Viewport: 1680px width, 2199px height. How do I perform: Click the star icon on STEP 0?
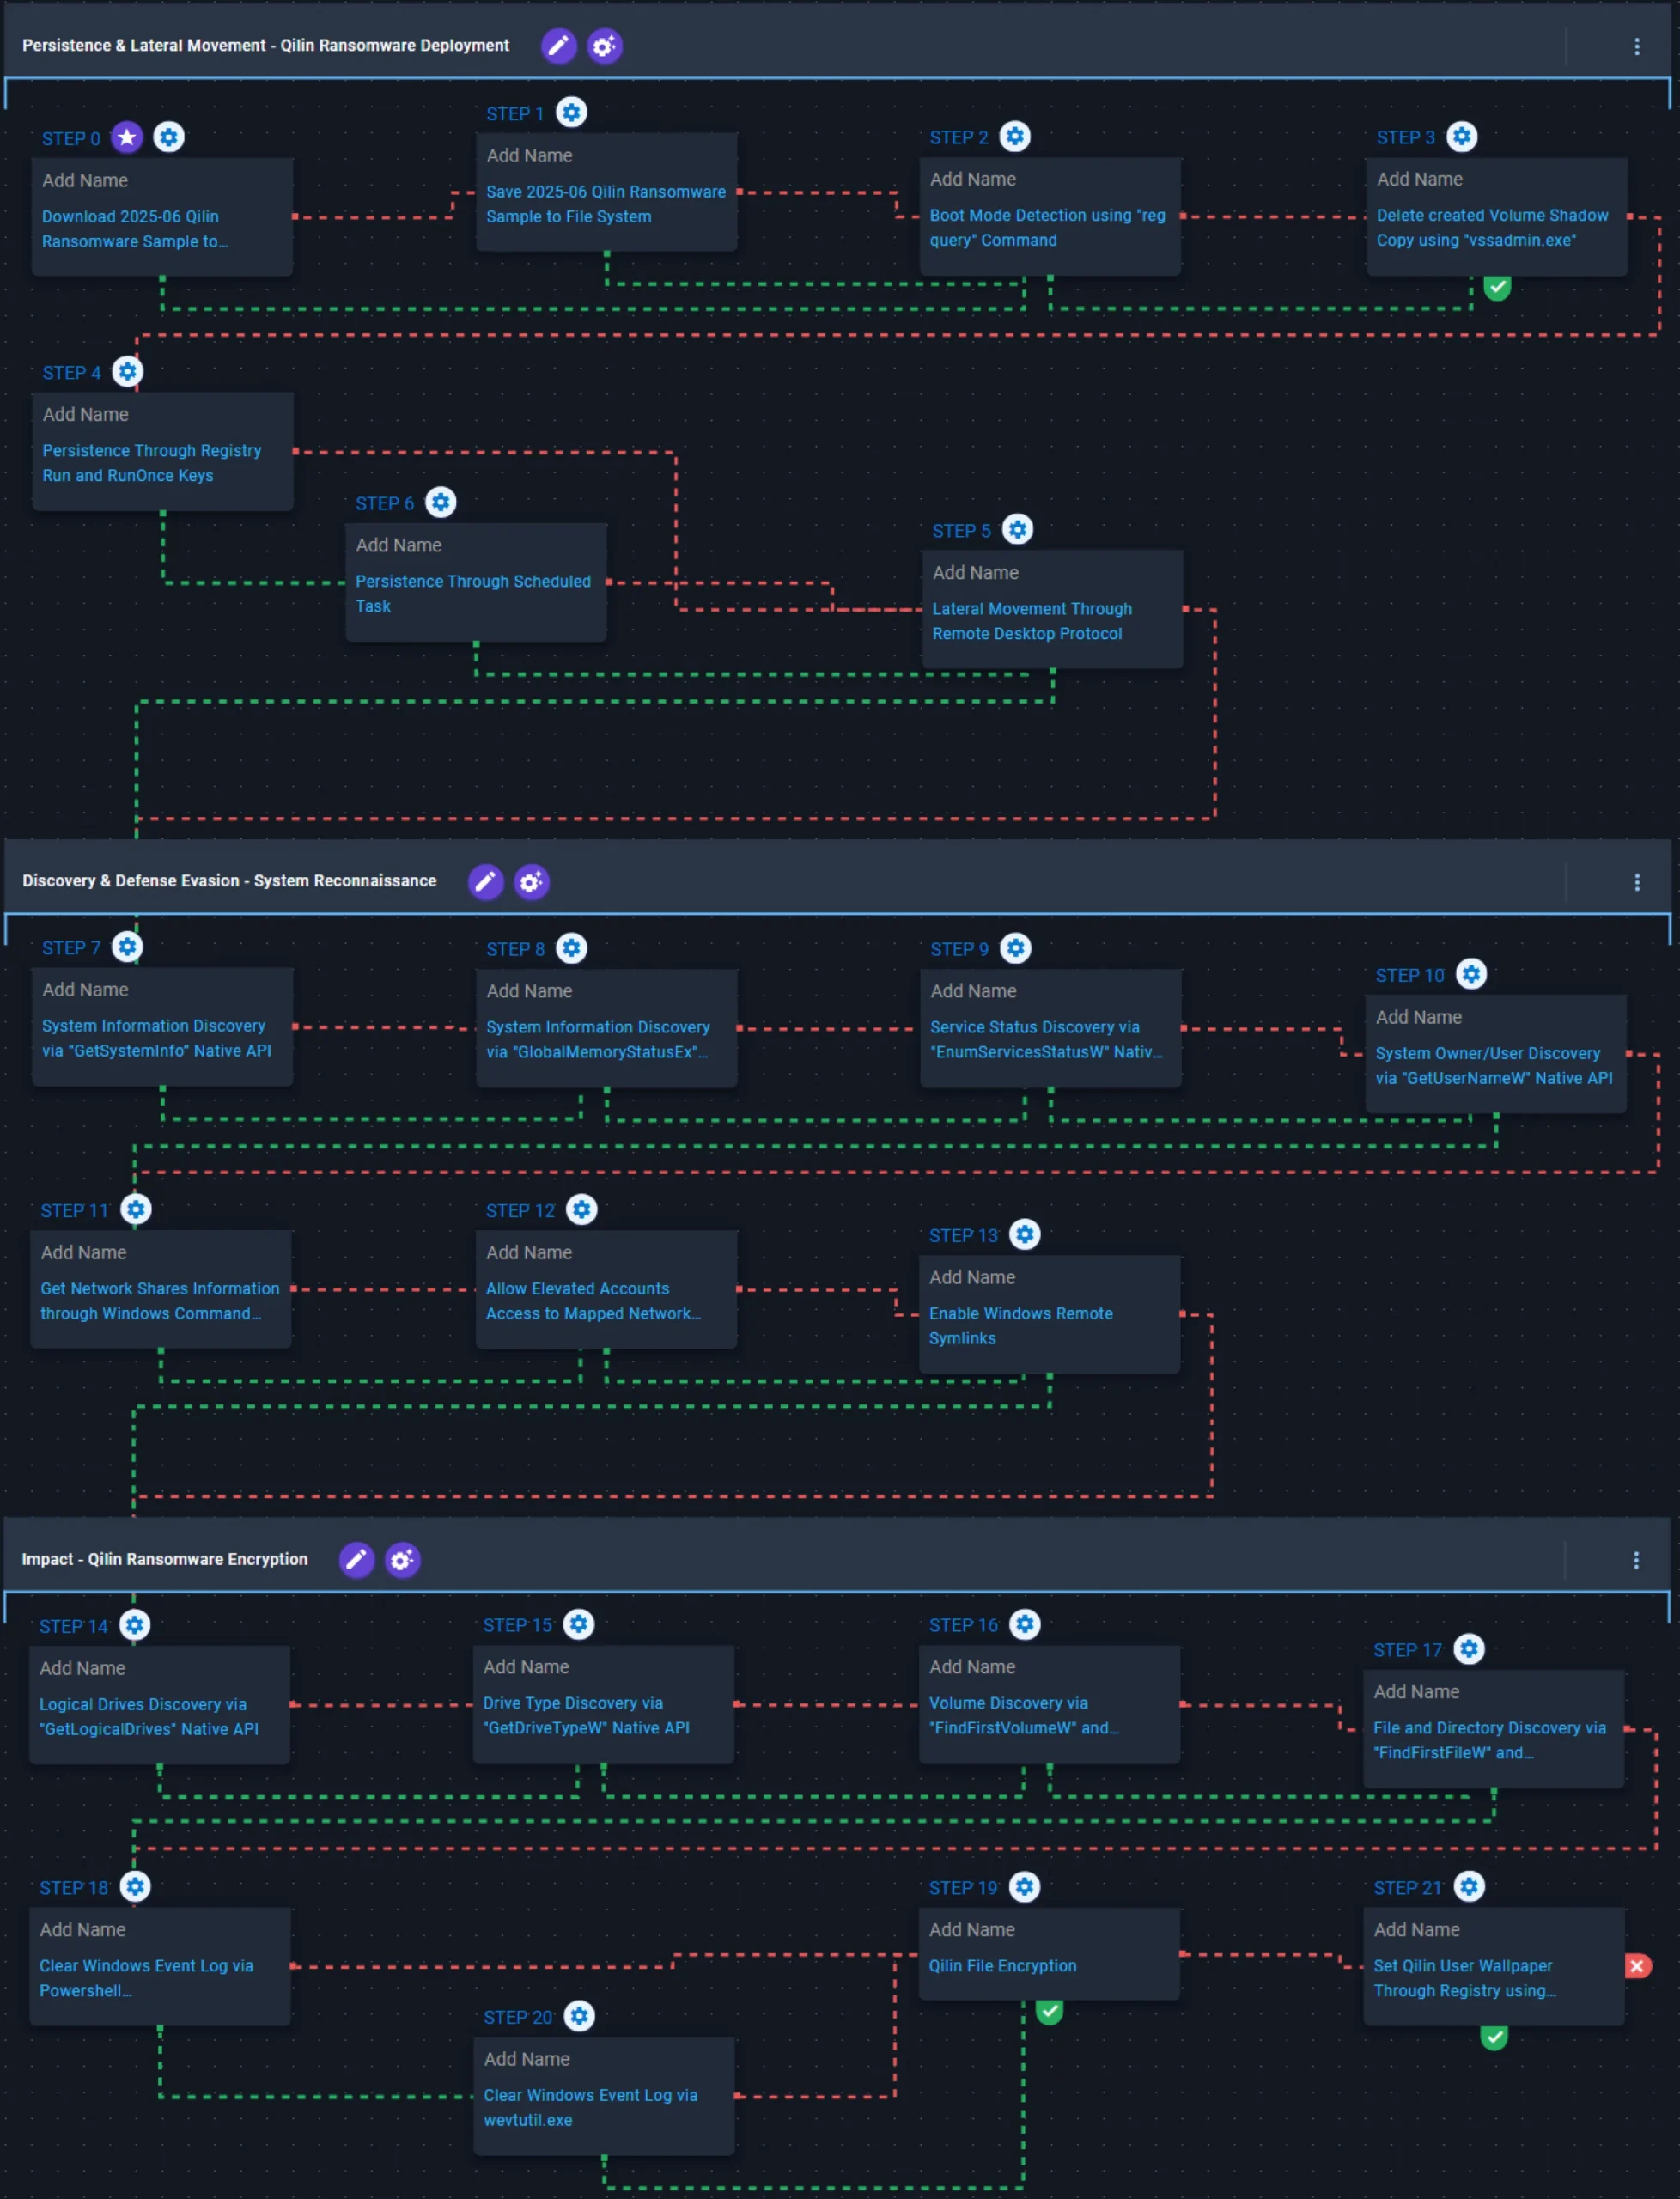point(126,138)
